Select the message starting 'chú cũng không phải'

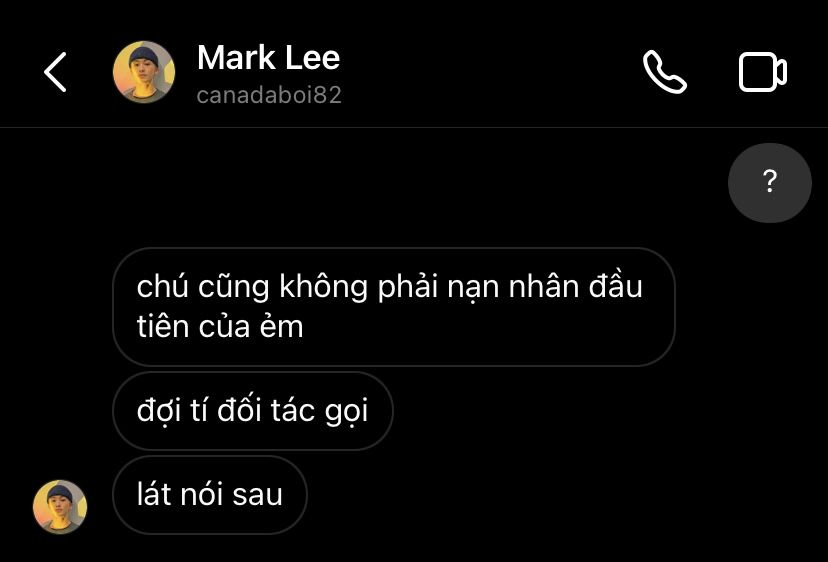point(394,306)
